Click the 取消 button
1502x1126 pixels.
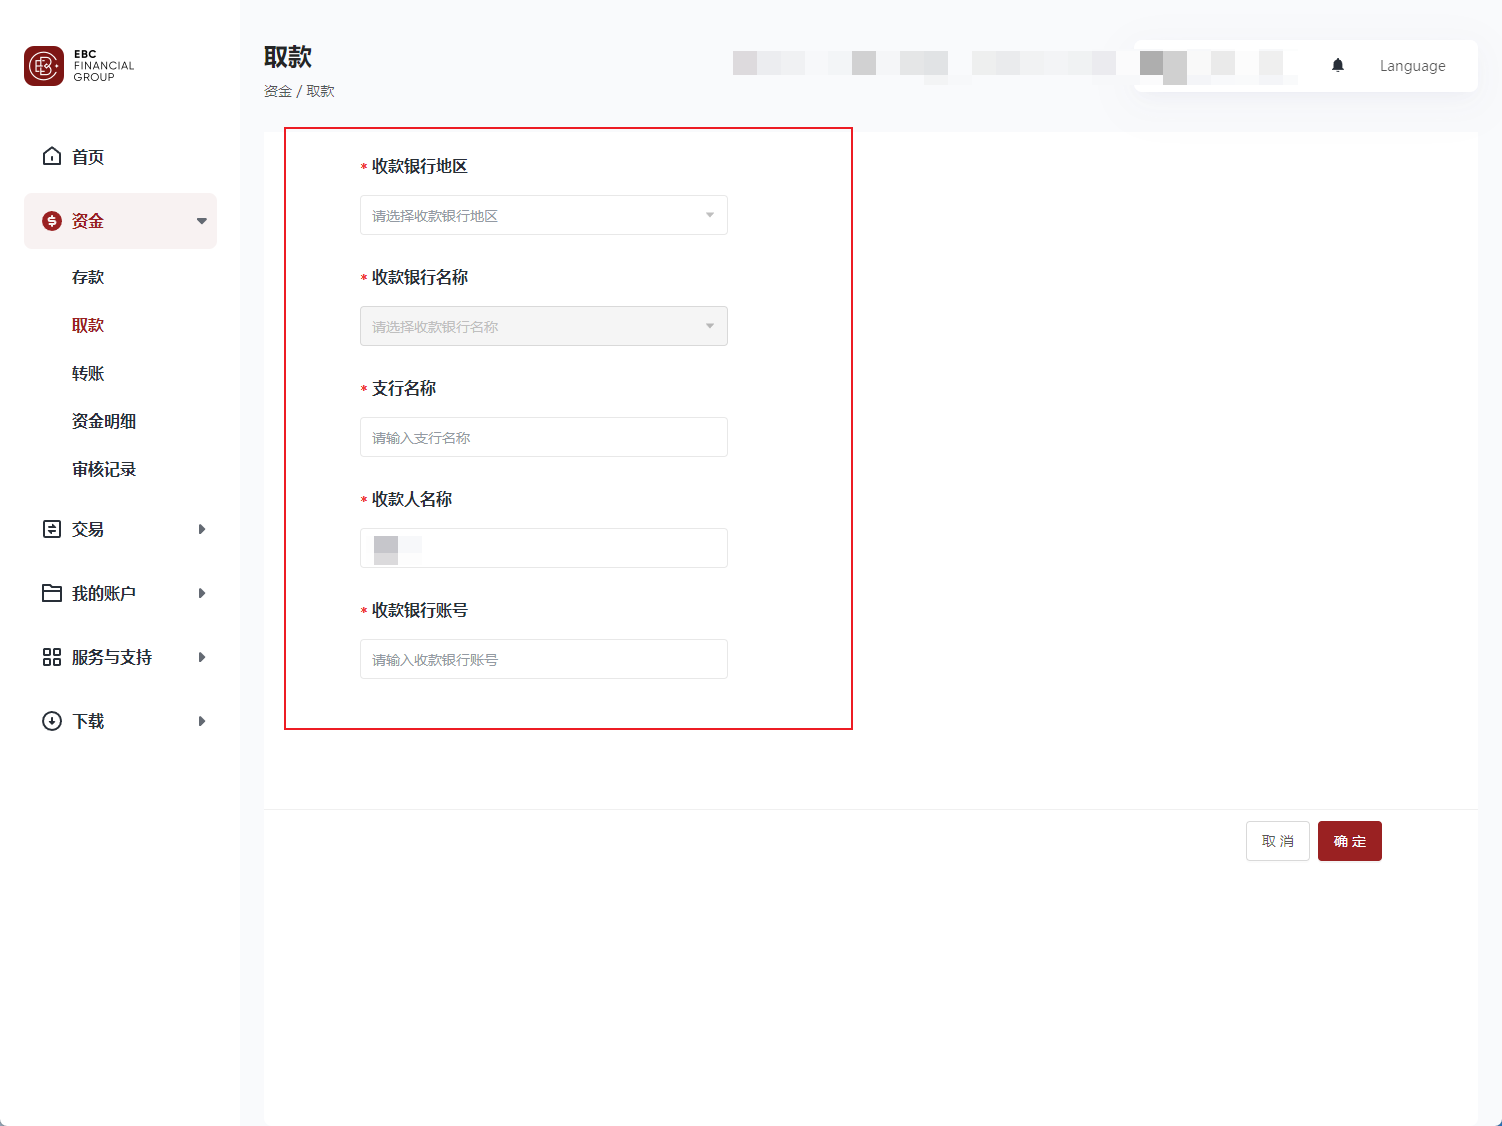click(x=1278, y=841)
